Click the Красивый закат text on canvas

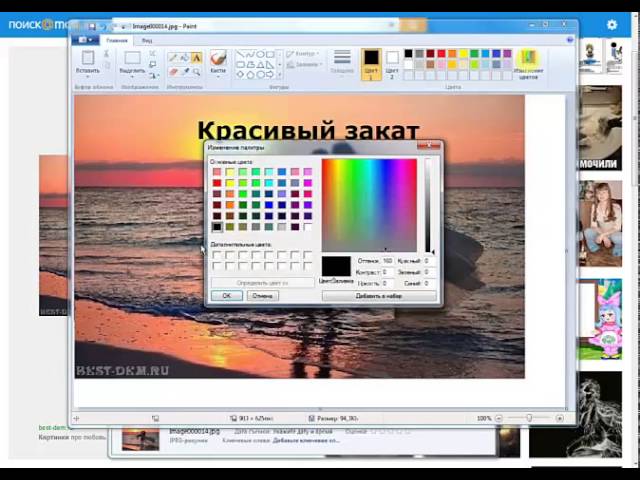[308, 131]
